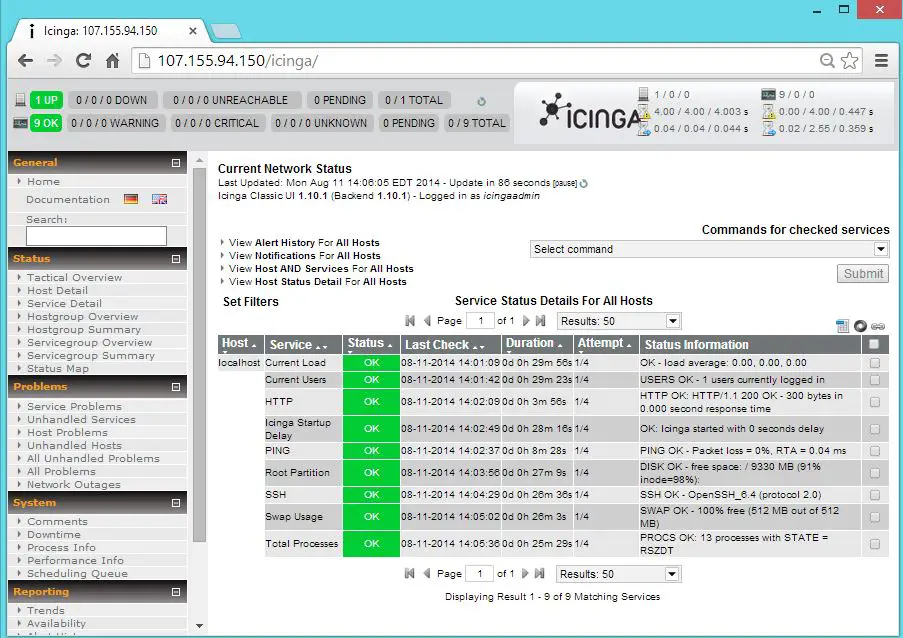Go to previous page arrow above table
Screen dimensions: 903x638
[x=427, y=321]
